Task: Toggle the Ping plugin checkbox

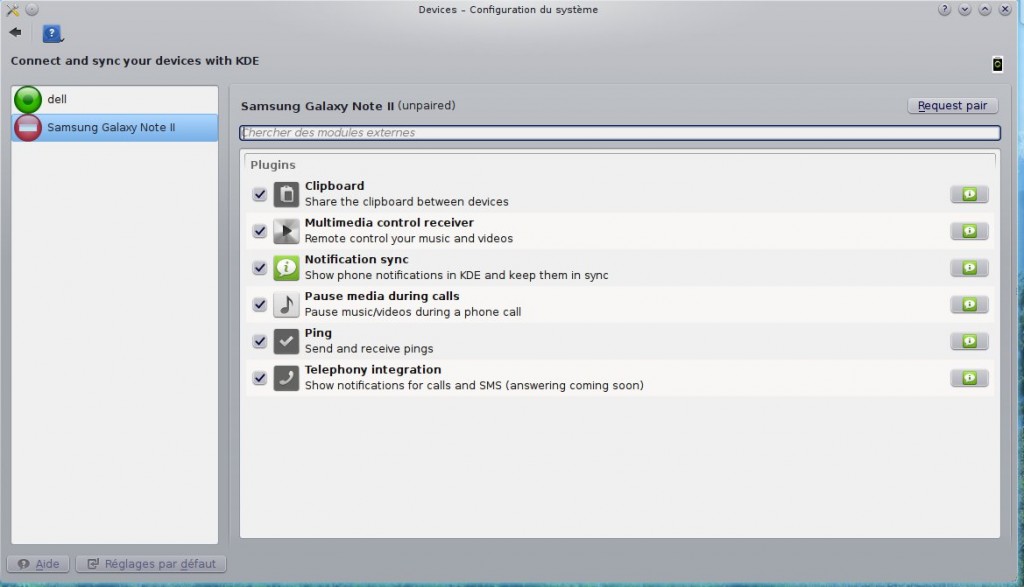Action: (x=259, y=341)
